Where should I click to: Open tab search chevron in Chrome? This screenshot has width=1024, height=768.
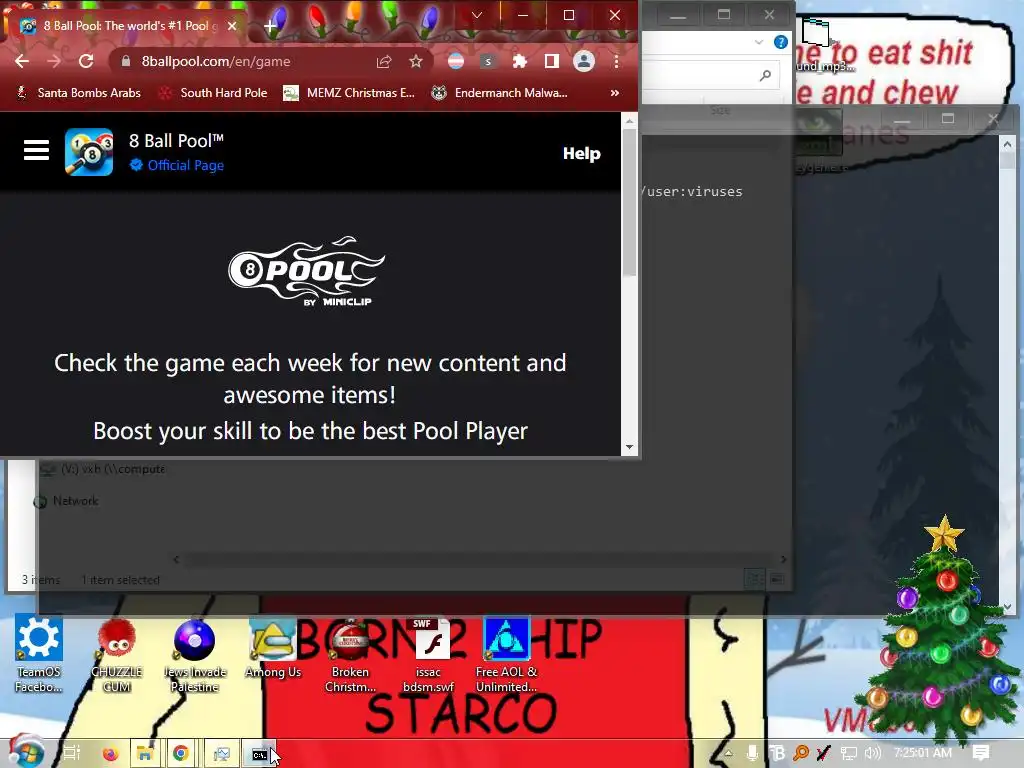point(477,15)
